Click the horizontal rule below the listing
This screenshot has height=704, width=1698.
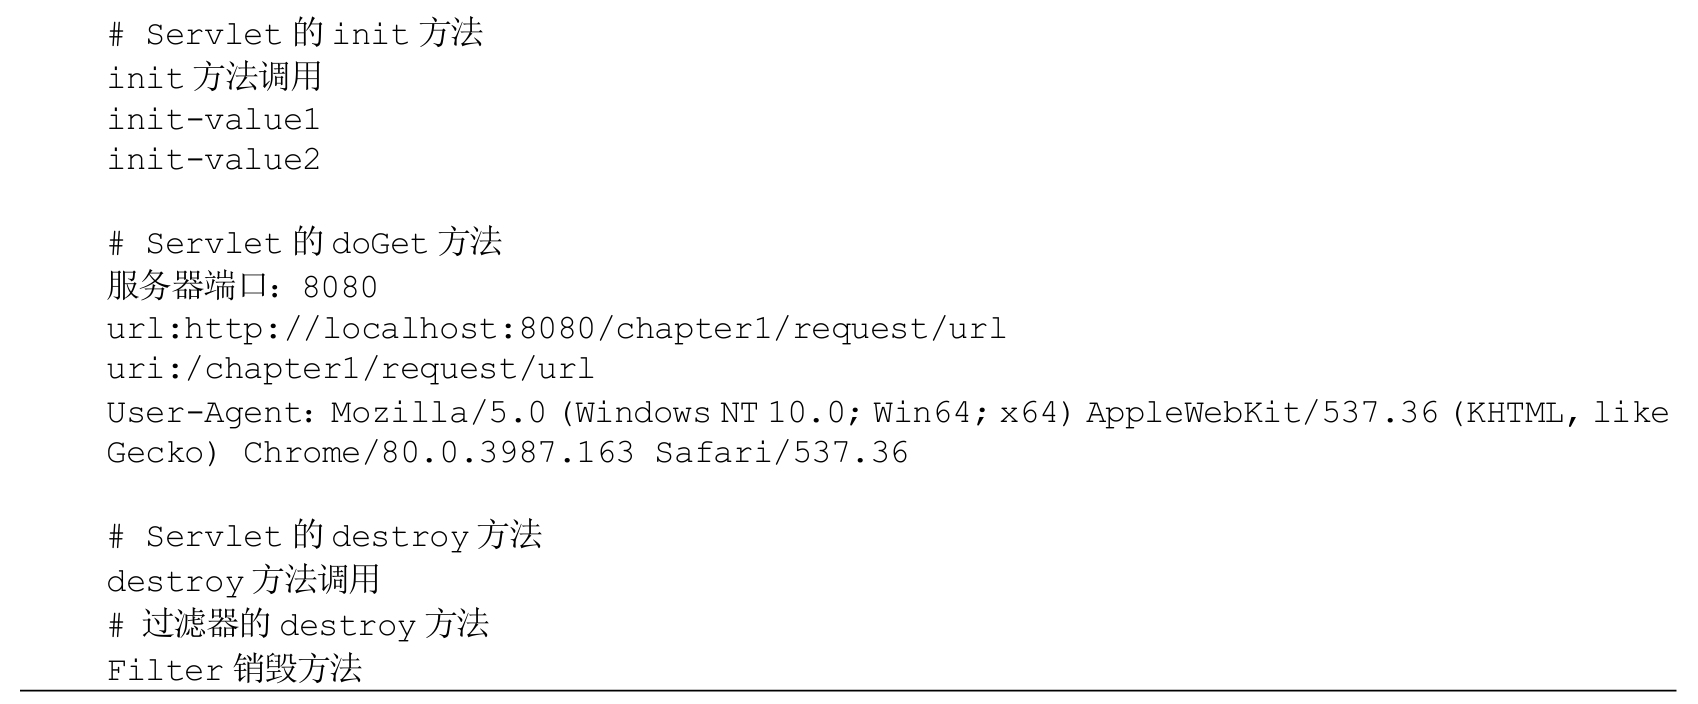pyautogui.click(x=848, y=690)
